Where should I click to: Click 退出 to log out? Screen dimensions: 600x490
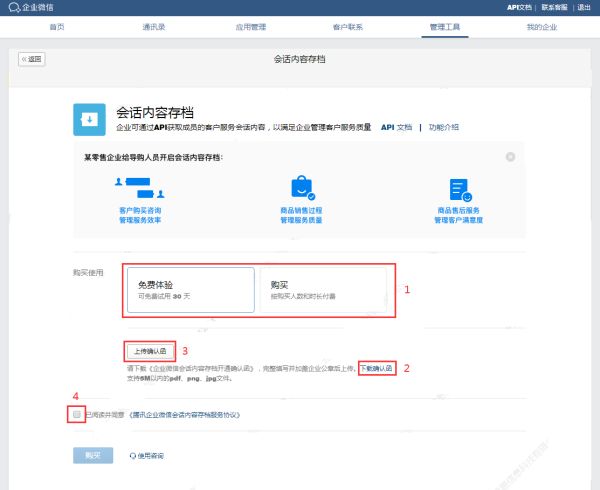click(584, 7)
